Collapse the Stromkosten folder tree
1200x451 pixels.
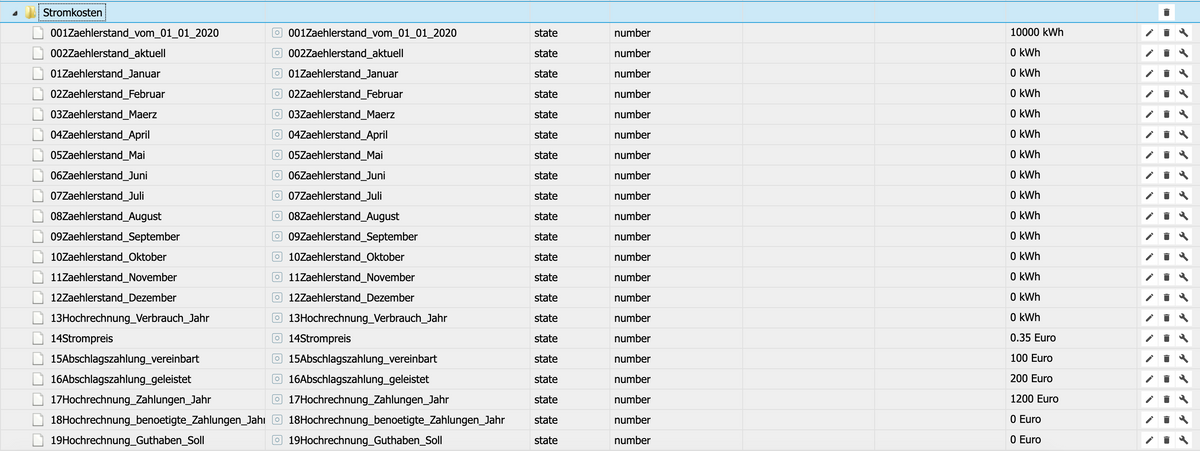(15, 13)
